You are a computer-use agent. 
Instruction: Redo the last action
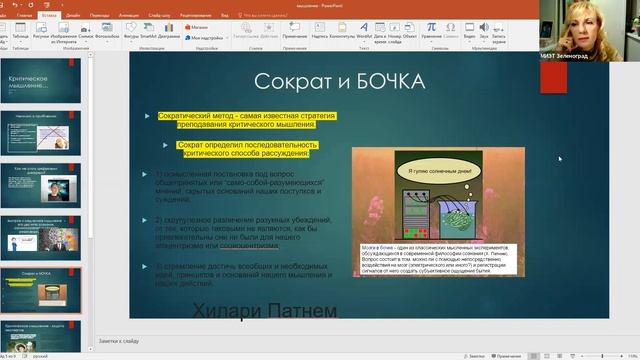(31, 5)
